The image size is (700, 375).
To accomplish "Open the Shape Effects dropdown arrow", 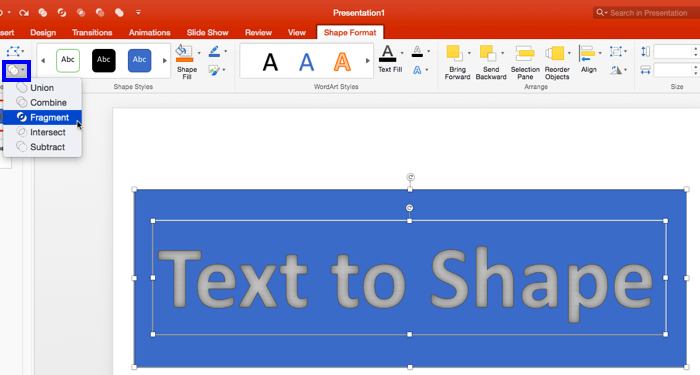I will [224, 70].
